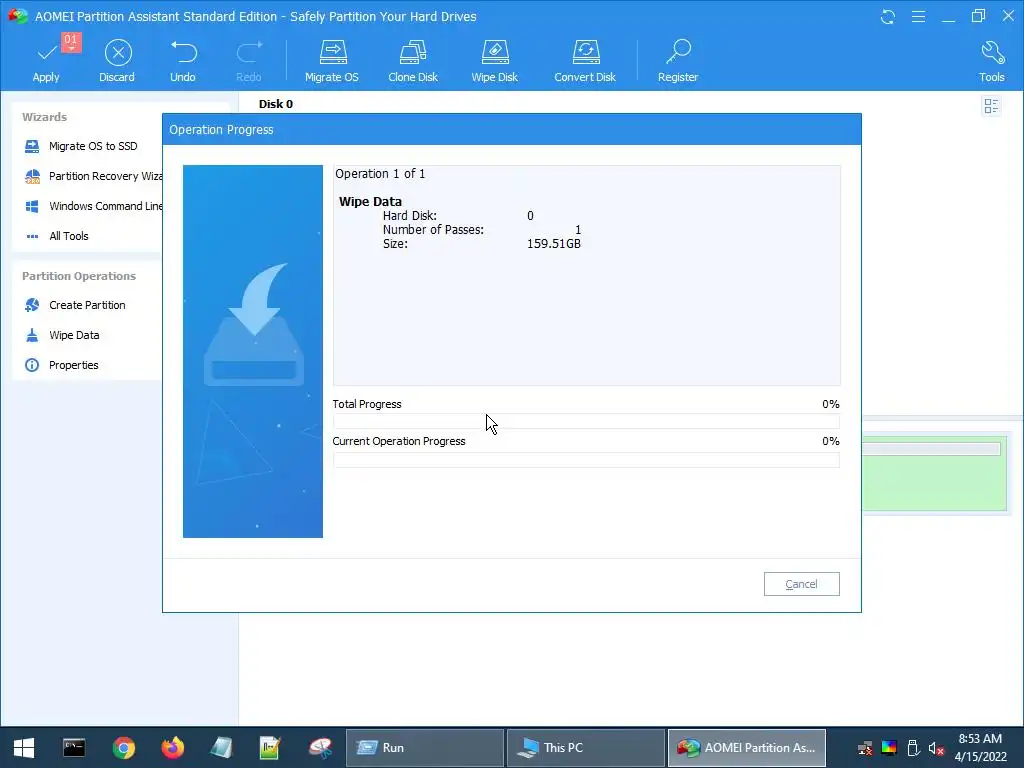The image size is (1024, 768).
Task: Click the Register key icon
Action: pyautogui.click(x=679, y=61)
